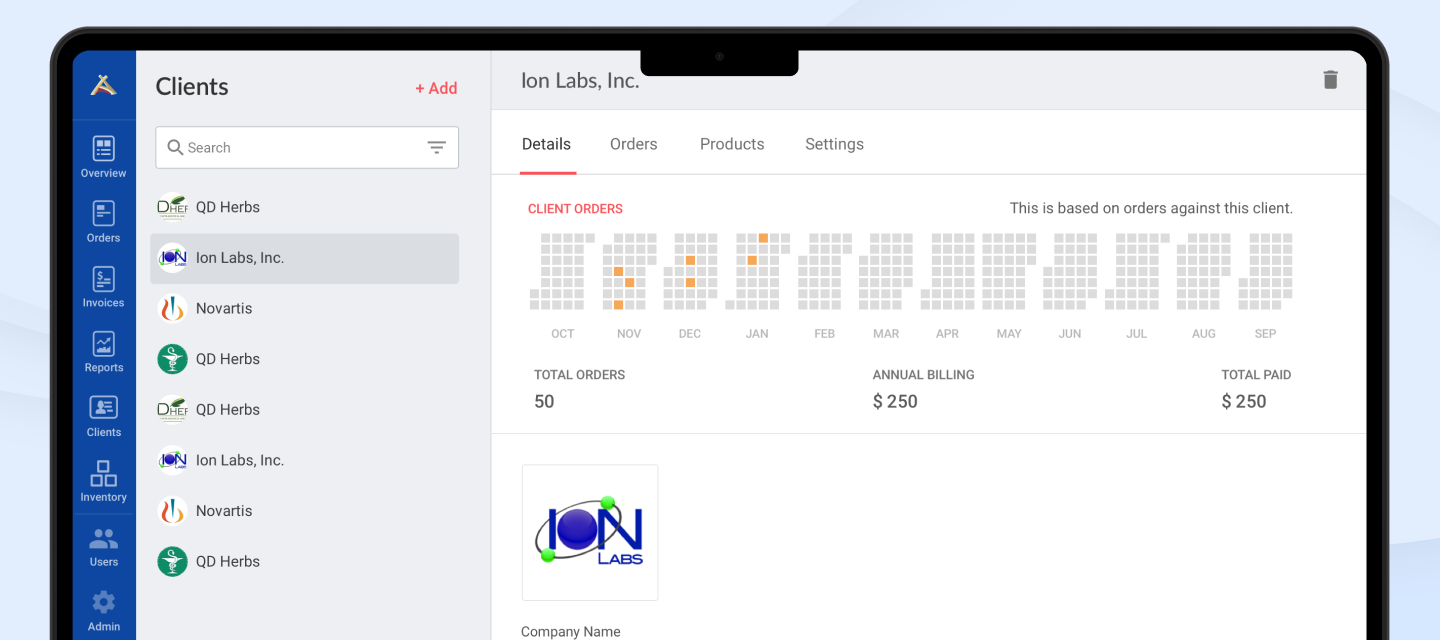Click the + Add client button
Image resolution: width=1440 pixels, height=640 pixels.
(x=436, y=88)
